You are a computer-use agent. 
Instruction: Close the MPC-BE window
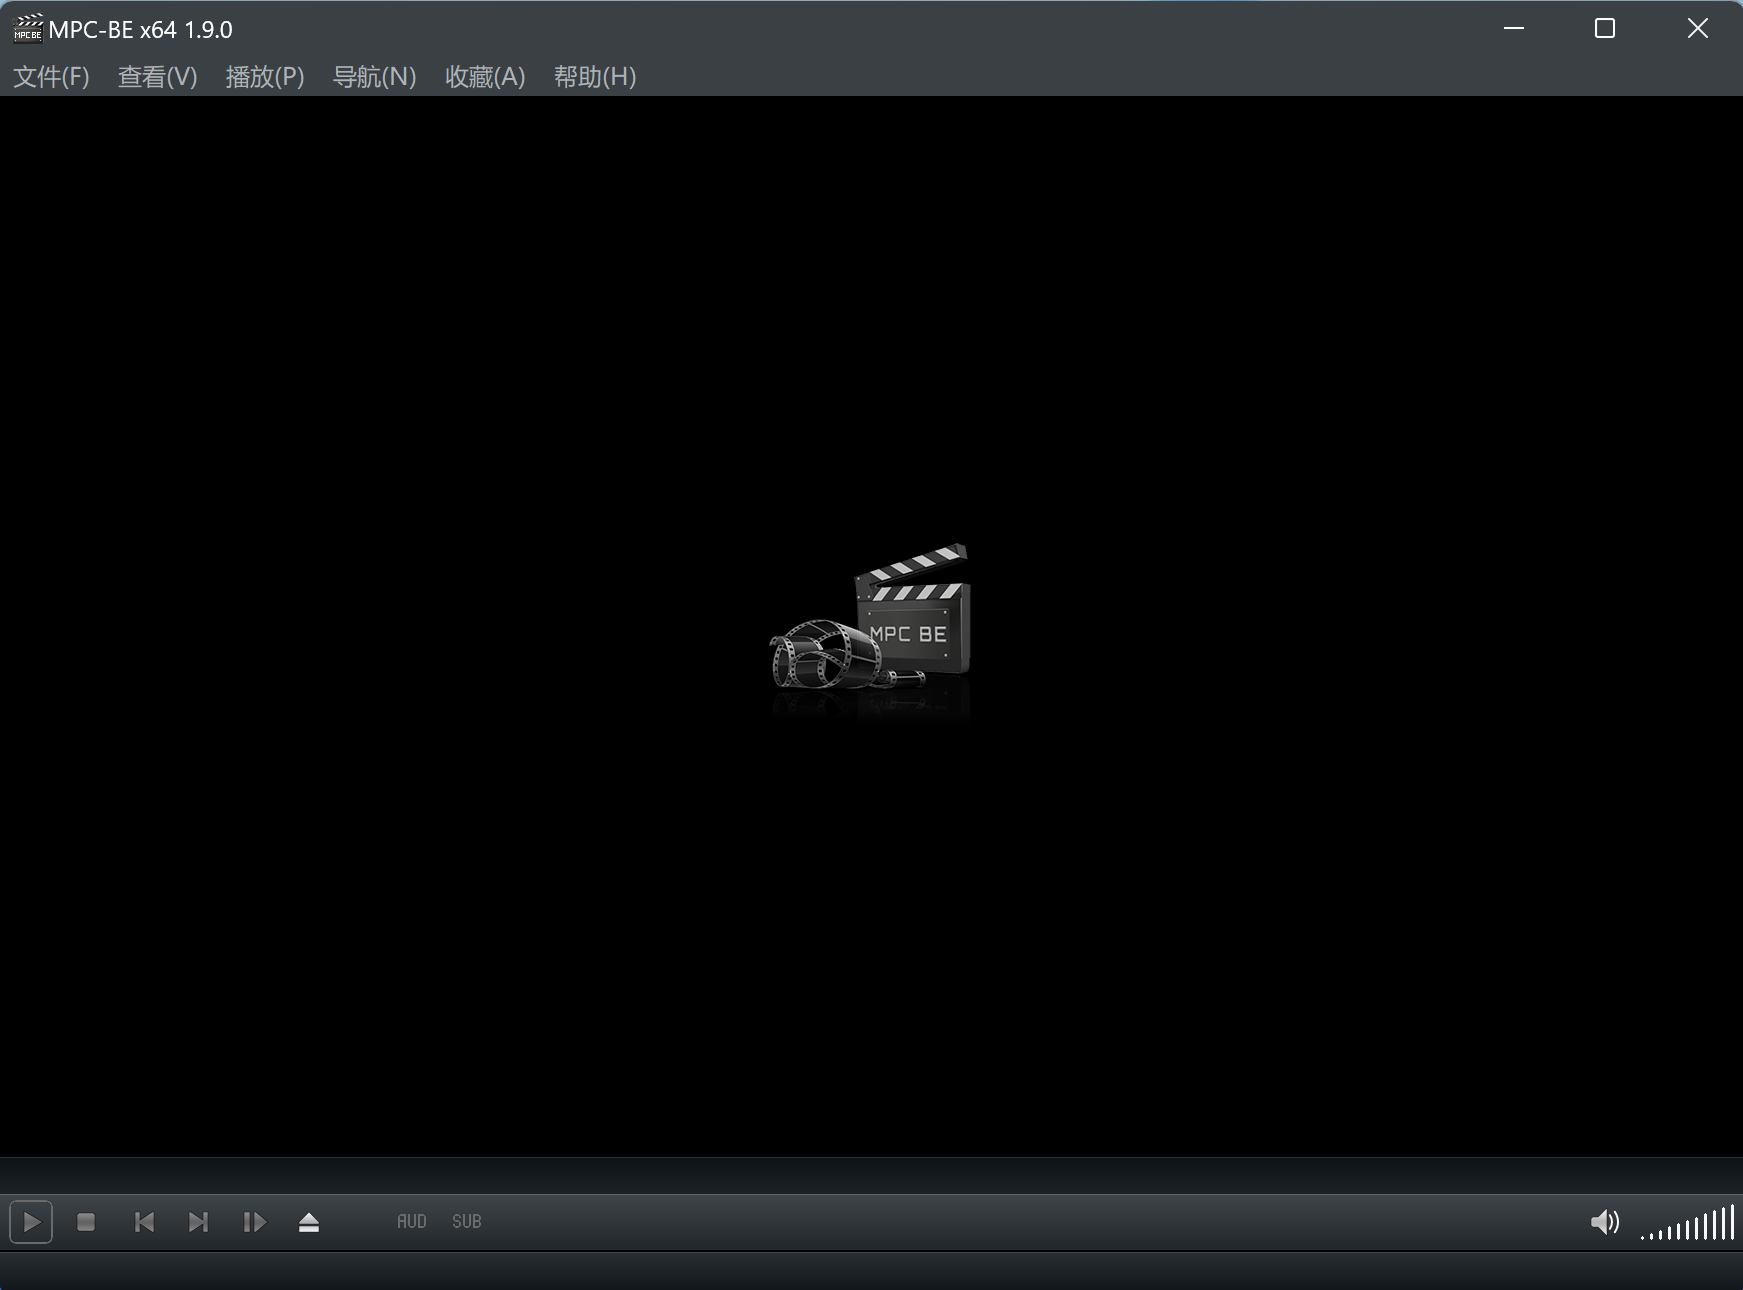coord(1697,28)
